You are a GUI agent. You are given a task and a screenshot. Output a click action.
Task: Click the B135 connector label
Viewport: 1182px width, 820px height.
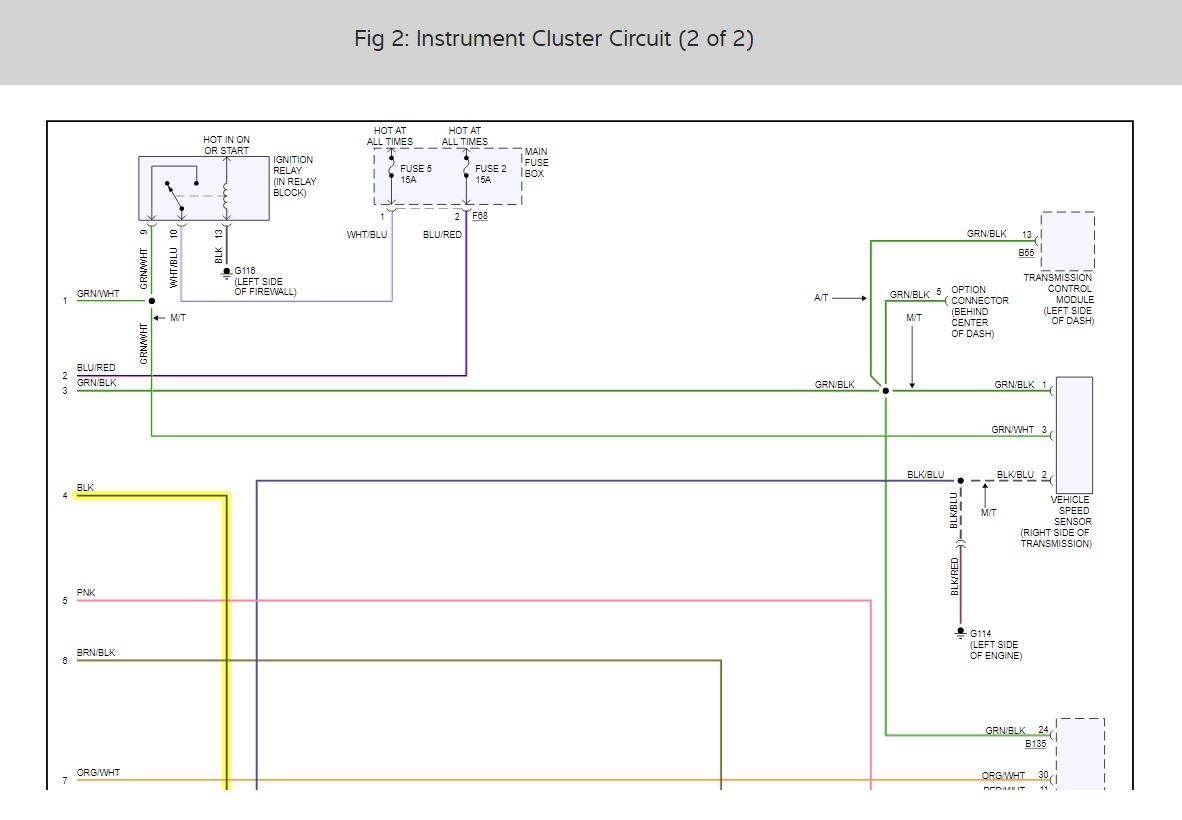[x=1036, y=744]
